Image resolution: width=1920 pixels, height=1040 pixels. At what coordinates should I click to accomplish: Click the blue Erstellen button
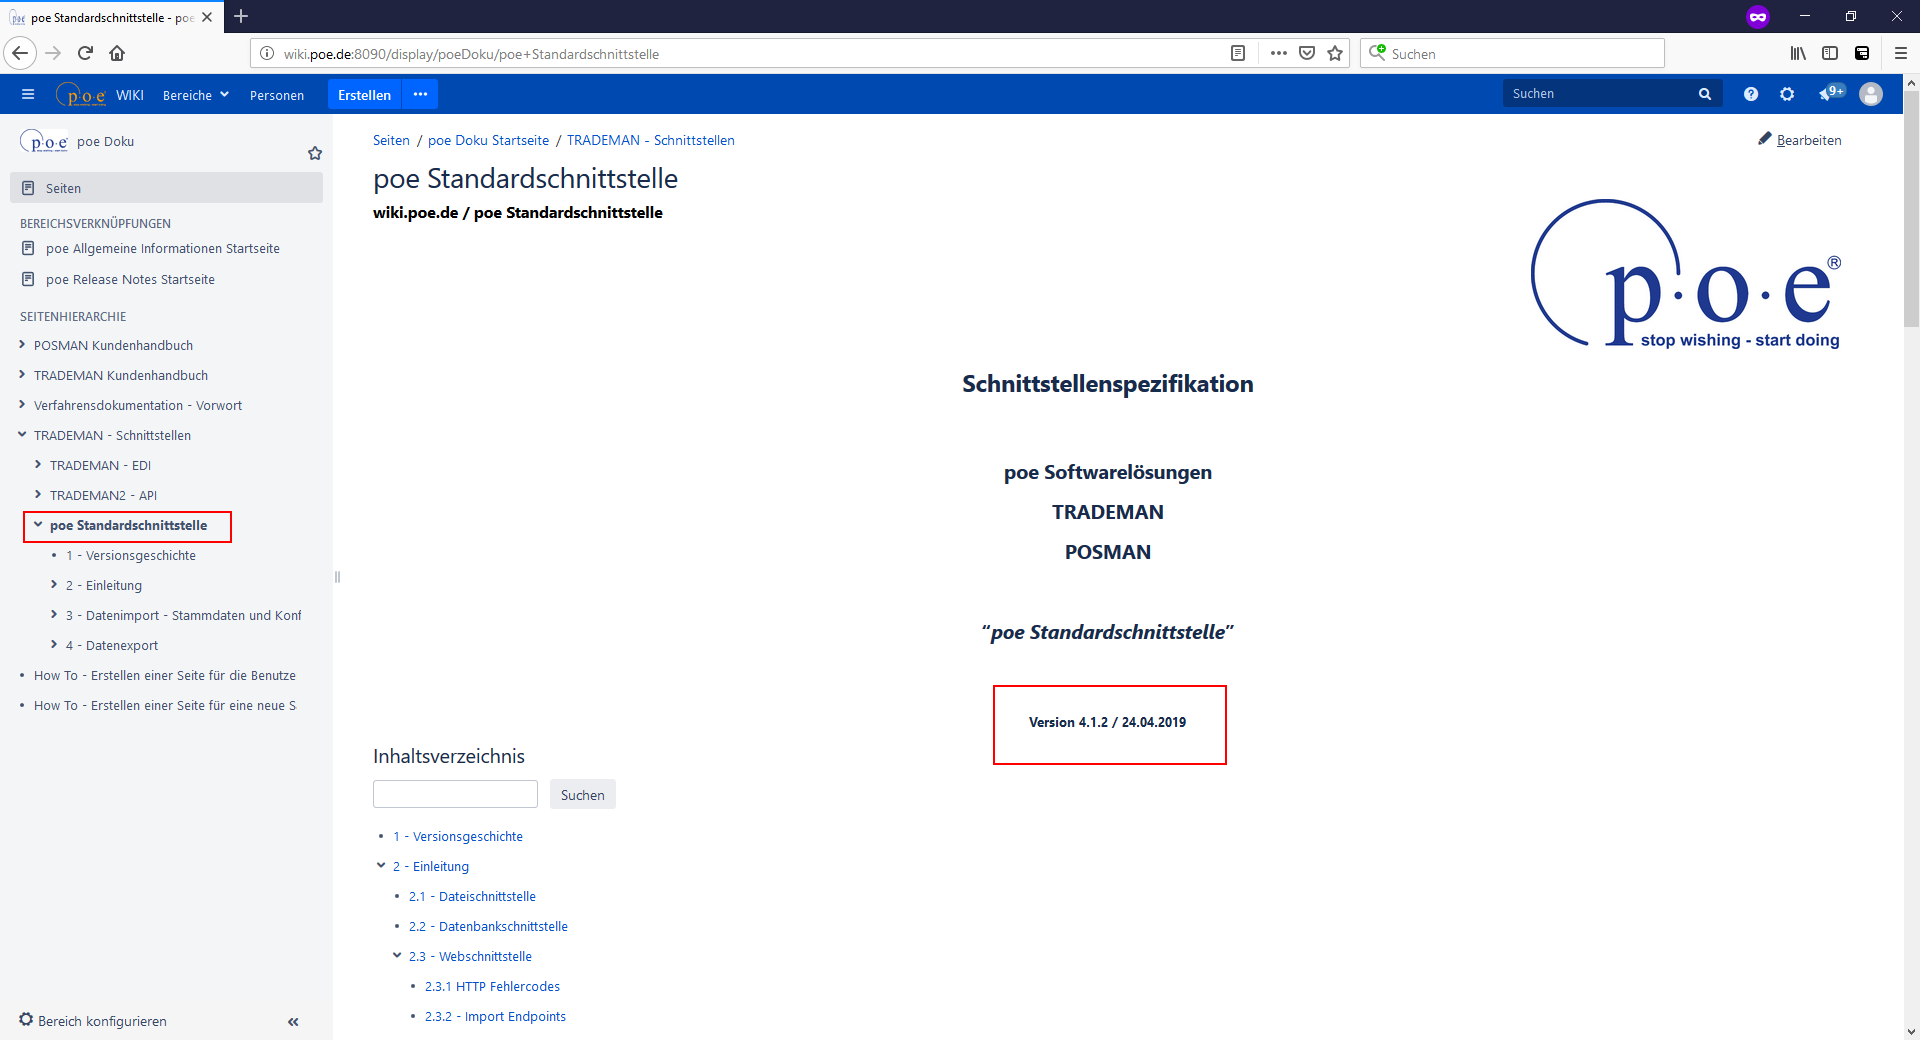pos(364,95)
